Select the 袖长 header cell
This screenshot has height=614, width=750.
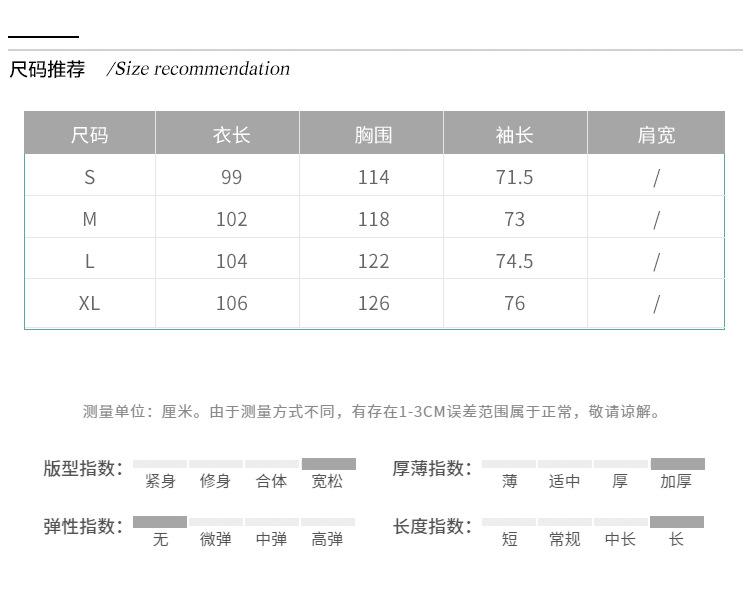514,134
